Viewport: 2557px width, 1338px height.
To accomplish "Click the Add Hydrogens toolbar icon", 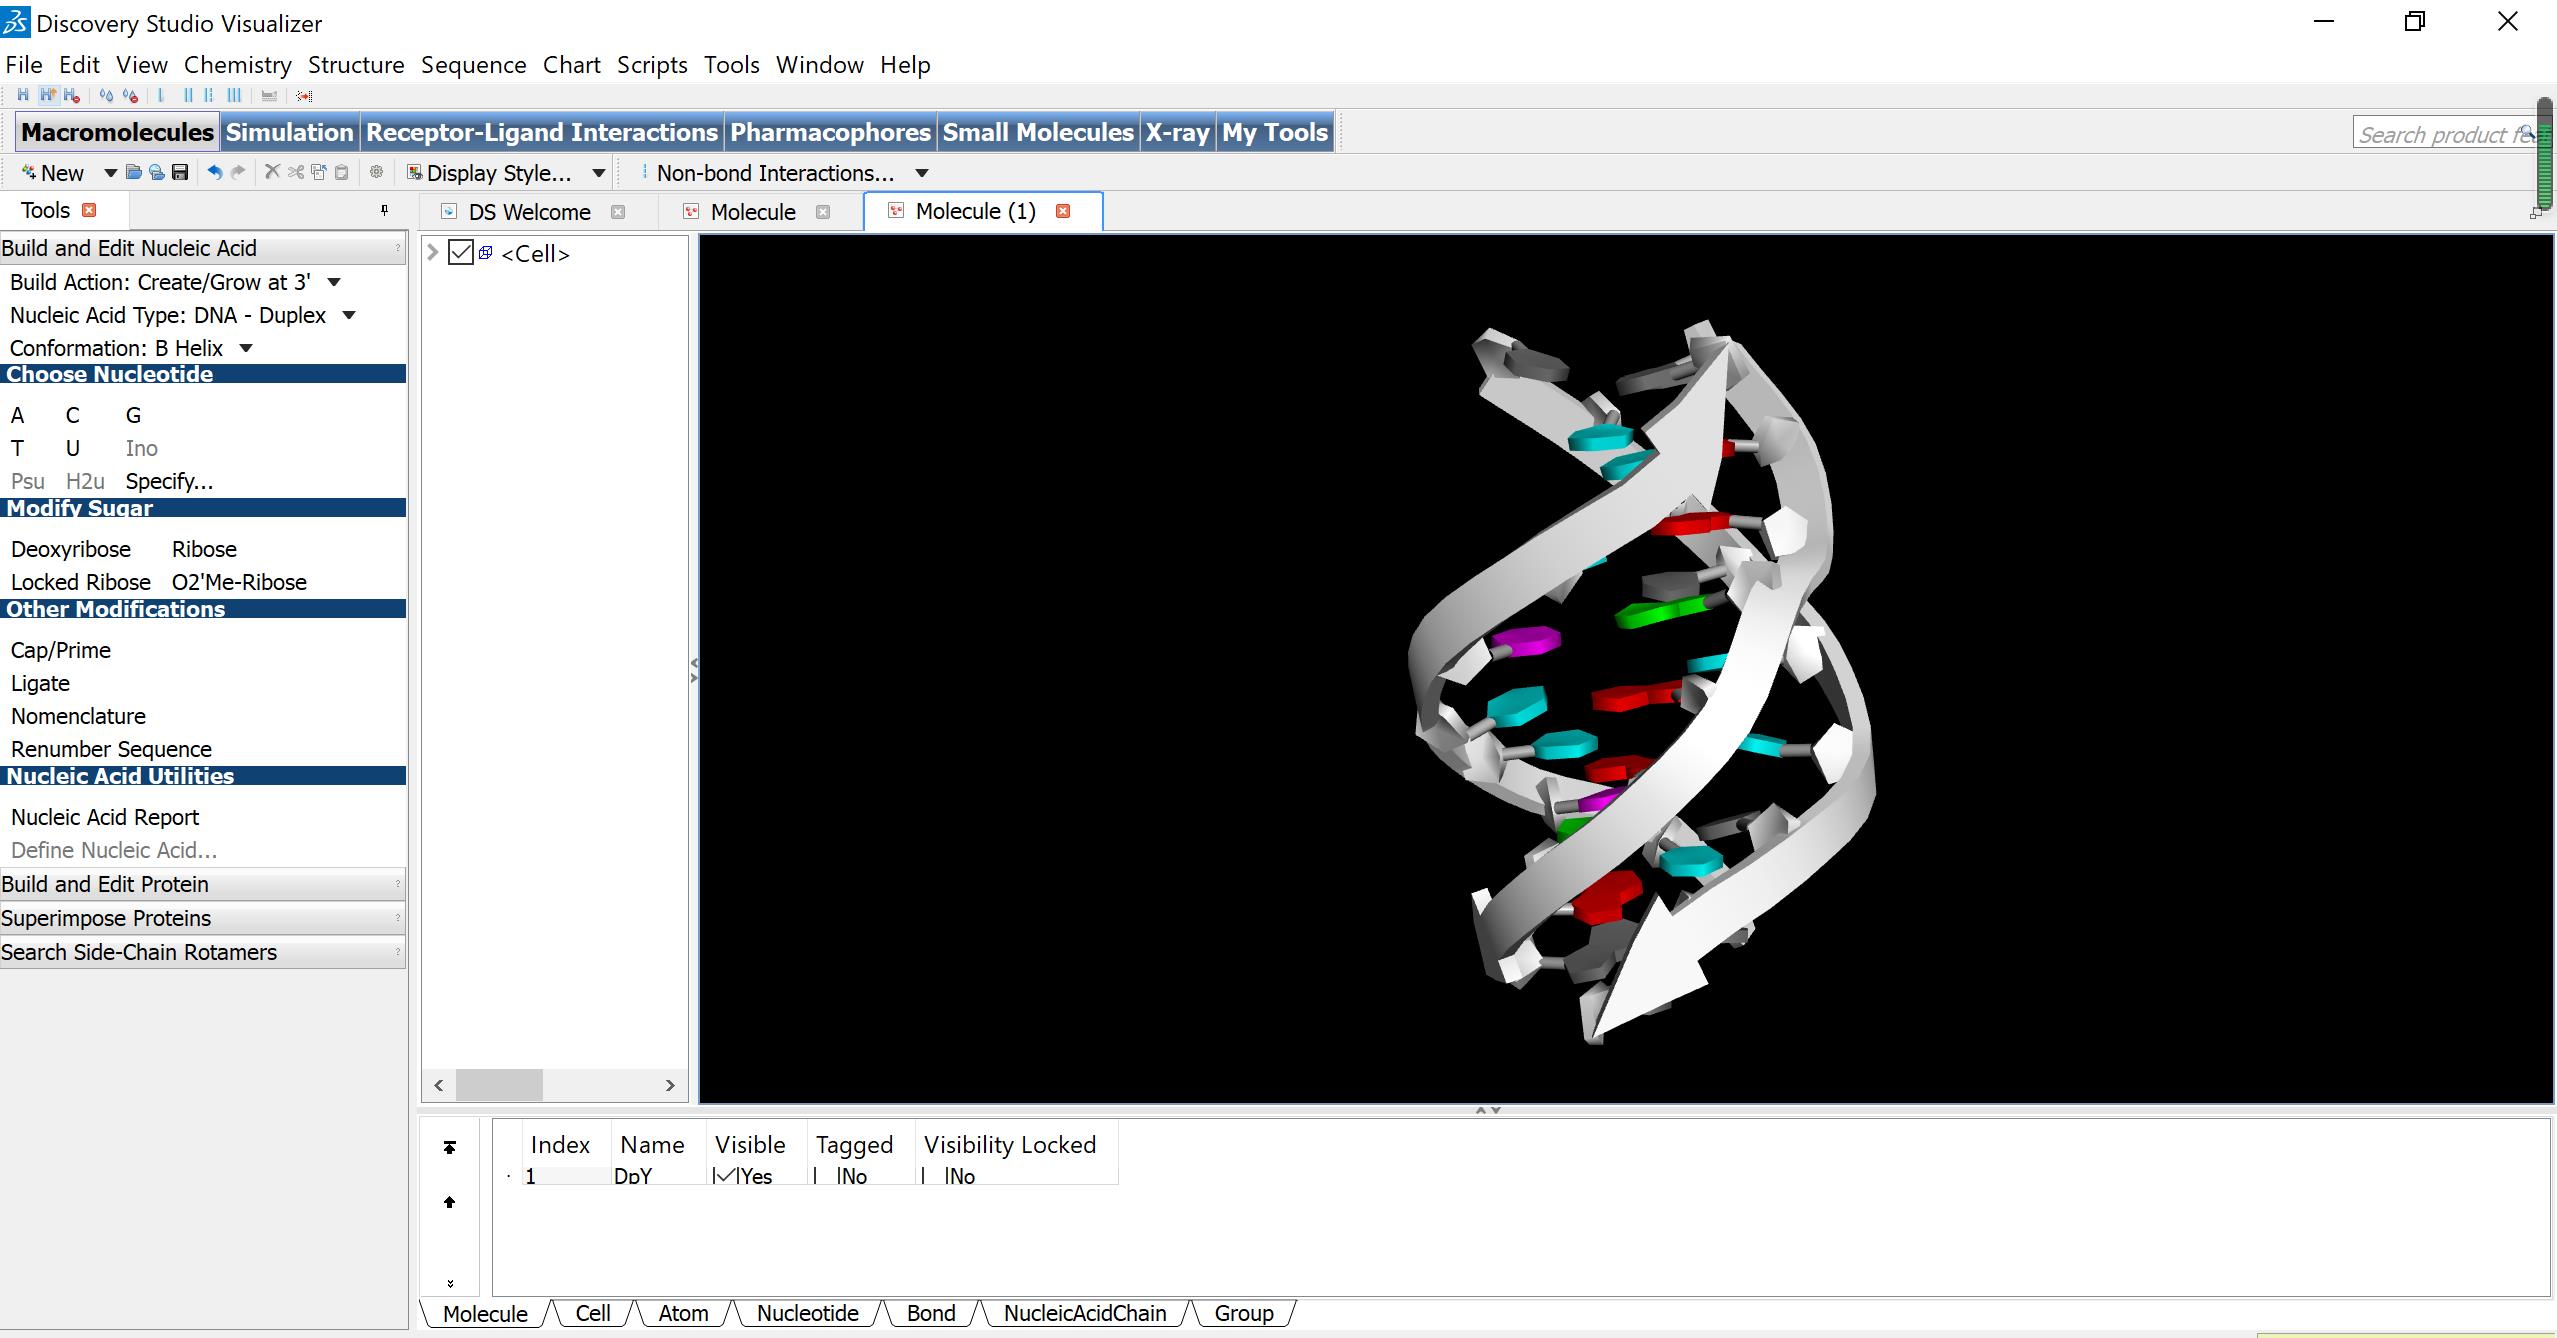I will point(22,96).
